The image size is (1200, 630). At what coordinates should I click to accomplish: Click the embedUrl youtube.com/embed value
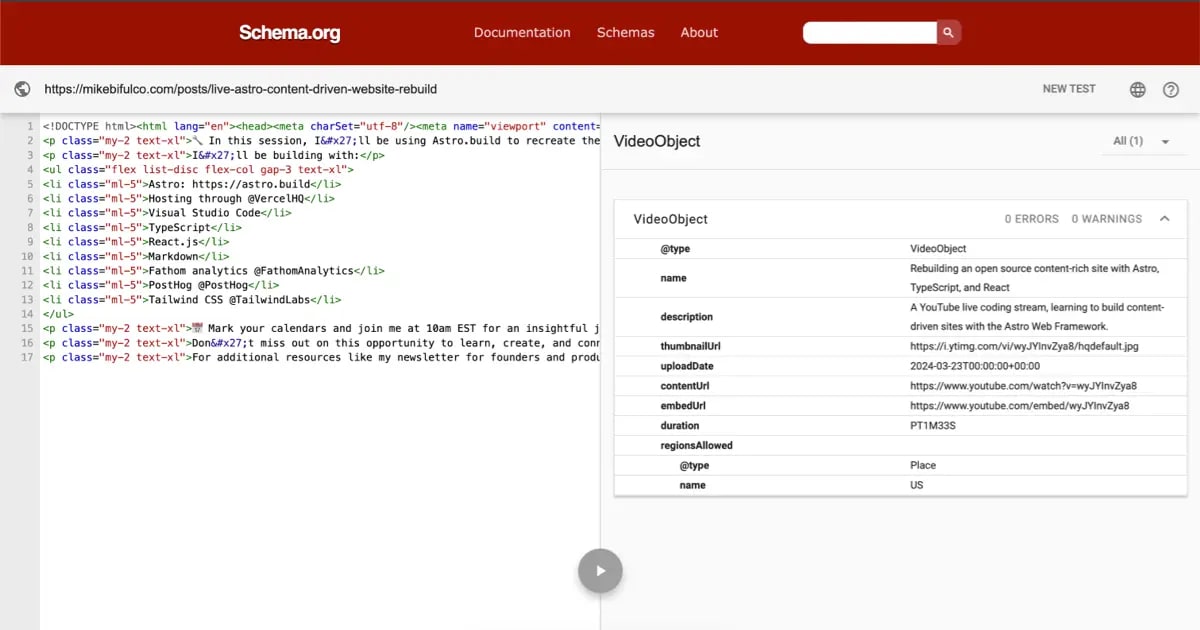coord(1020,406)
